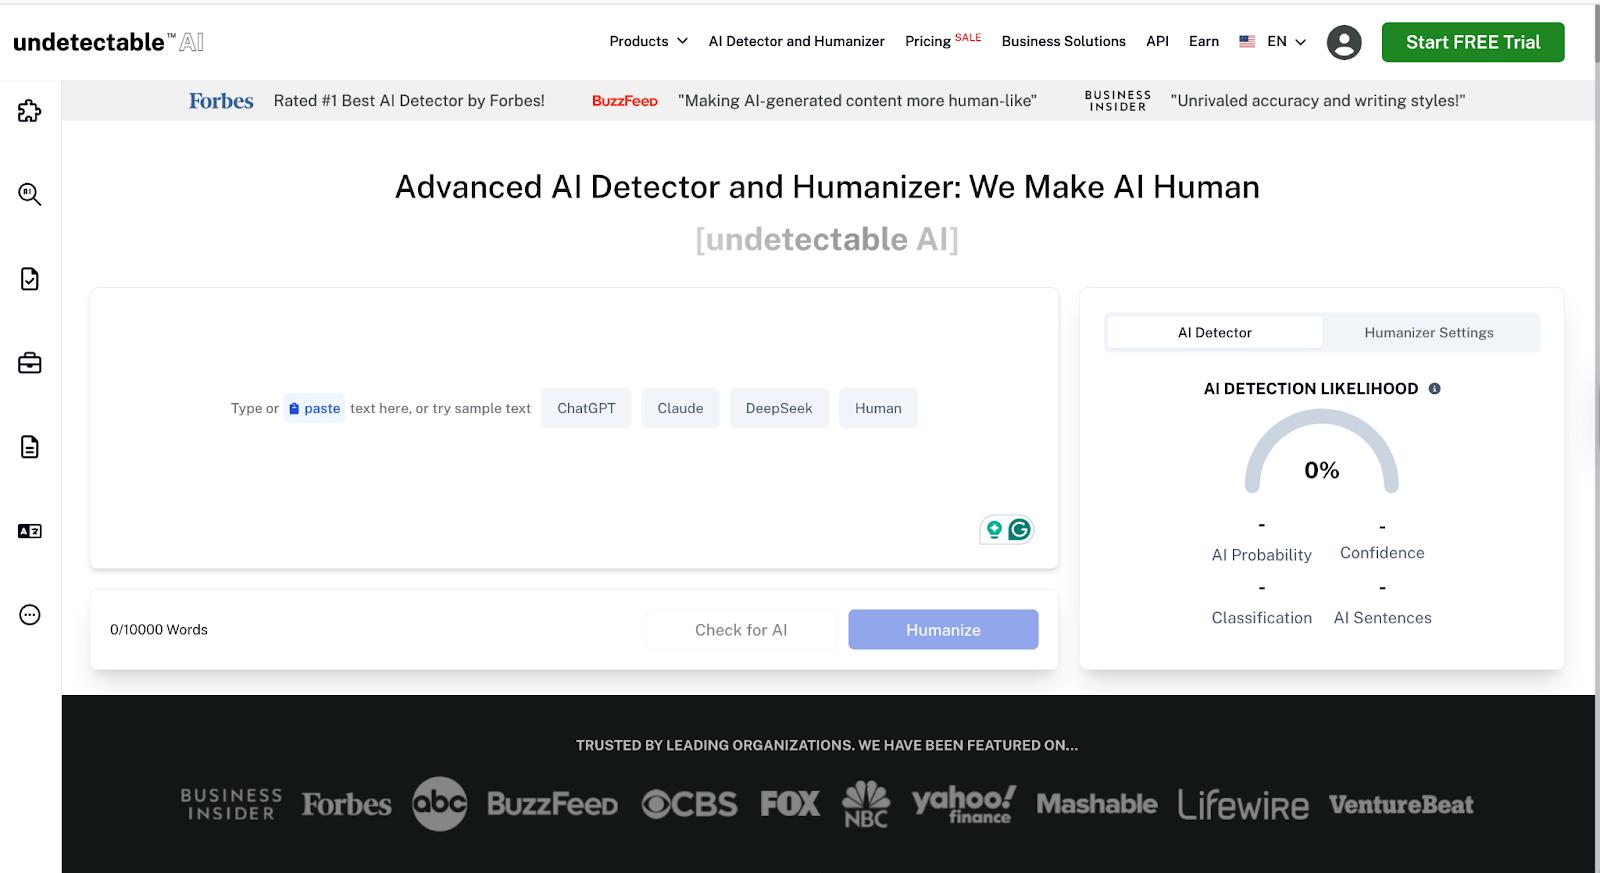
Task: Click the 'Classification' label
Action: pos(1261,618)
